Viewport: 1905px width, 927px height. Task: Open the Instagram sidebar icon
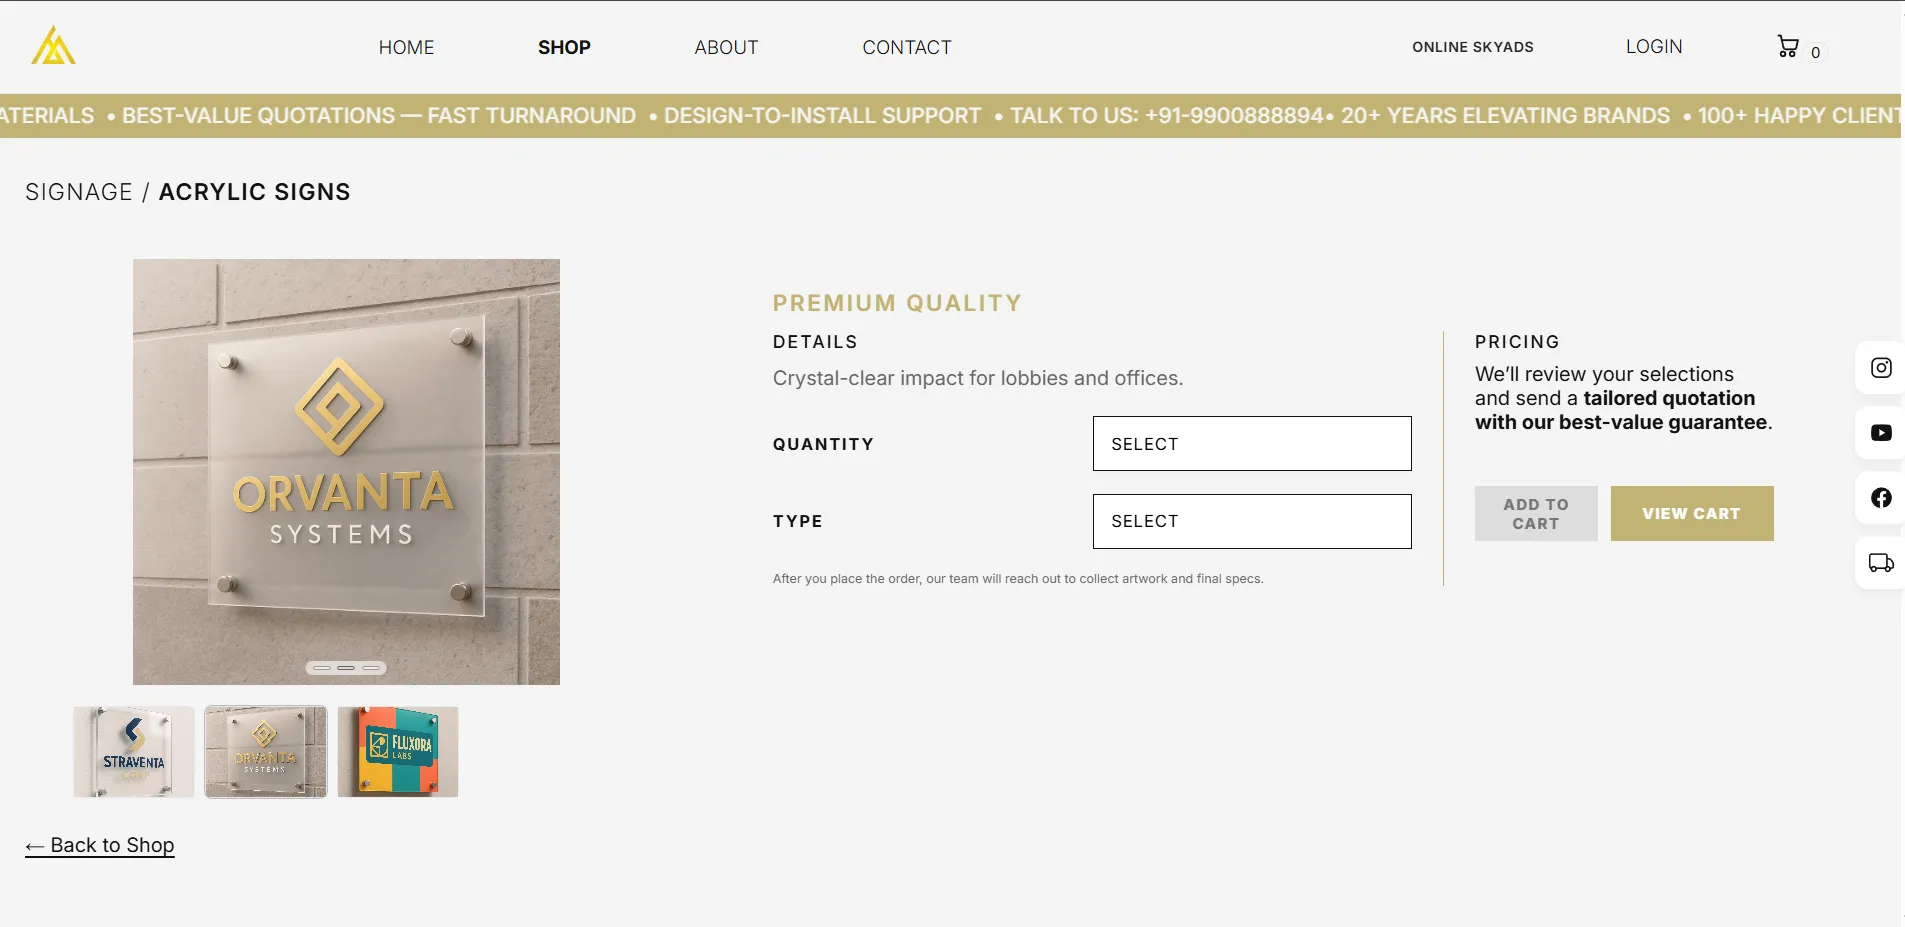click(x=1881, y=368)
